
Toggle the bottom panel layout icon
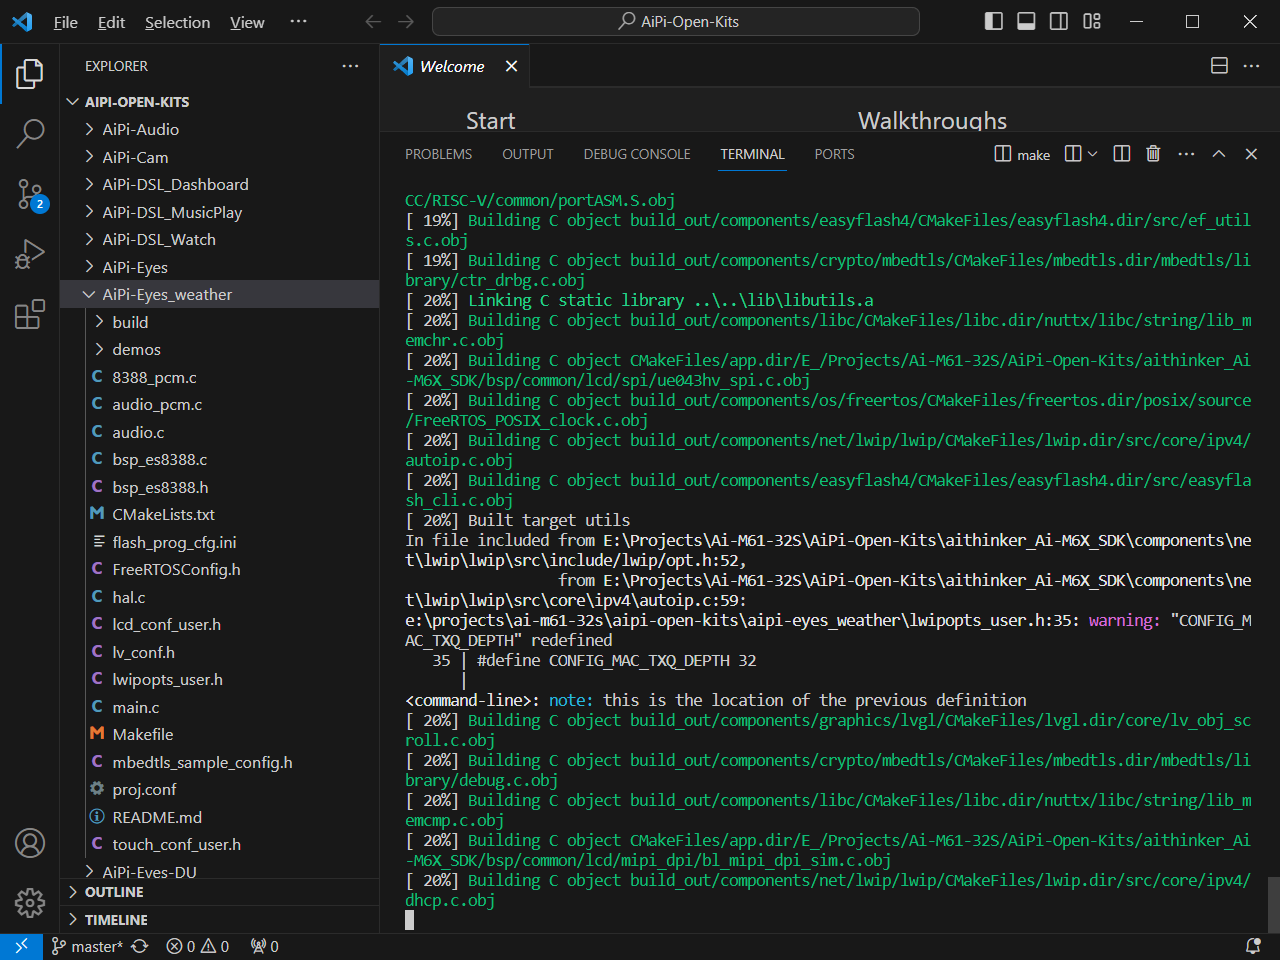(x=1026, y=21)
